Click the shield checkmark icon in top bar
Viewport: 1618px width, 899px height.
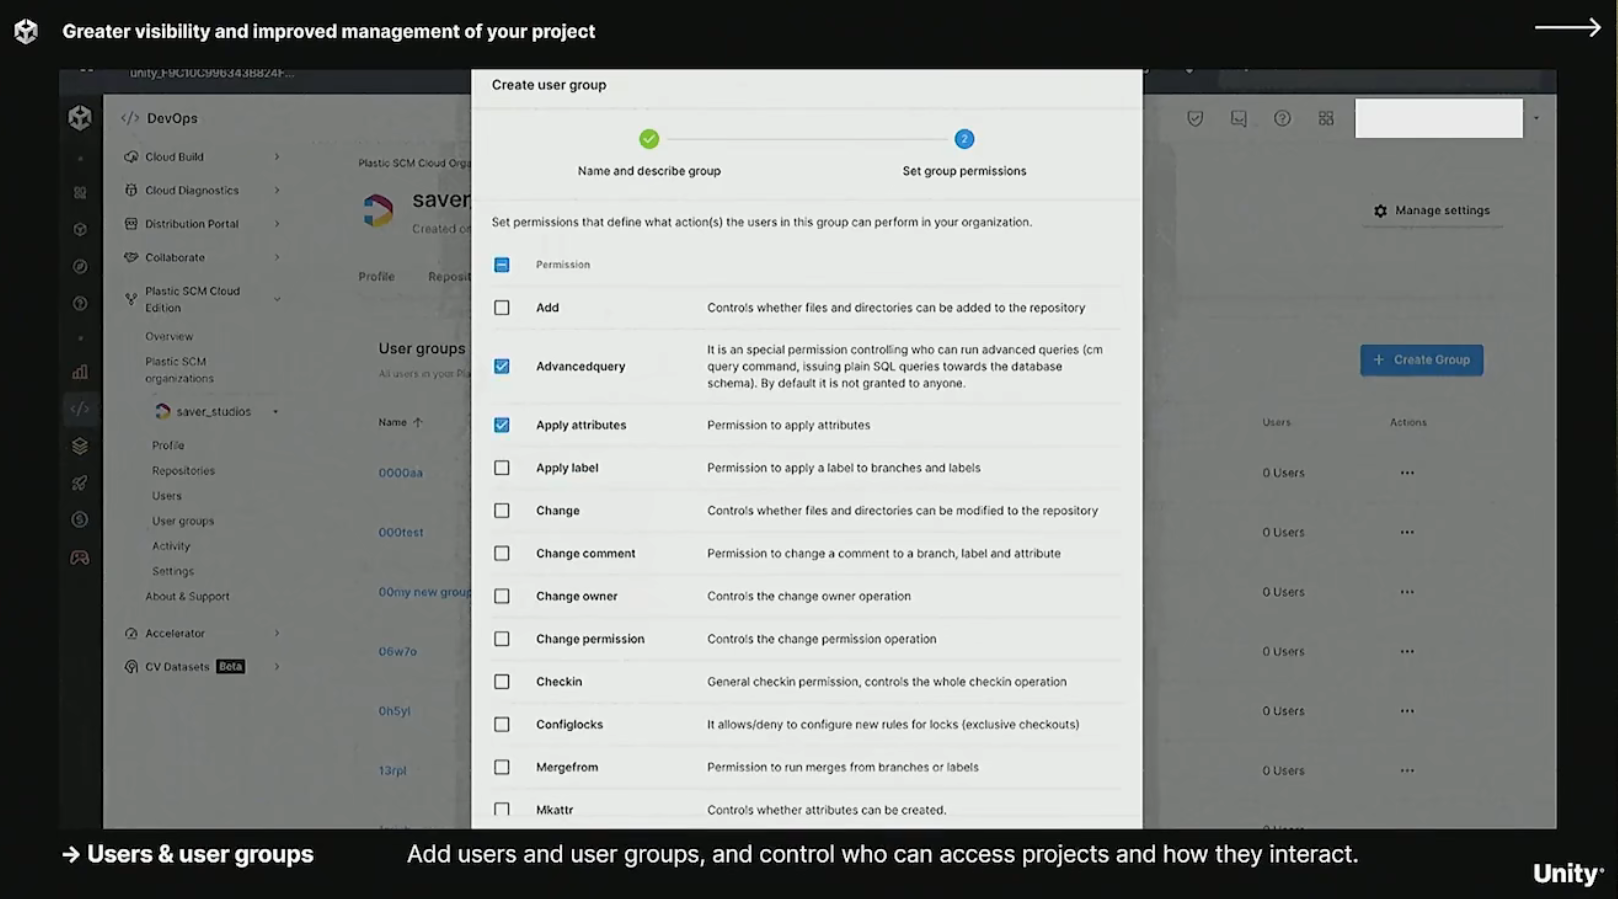tap(1195, 118)
